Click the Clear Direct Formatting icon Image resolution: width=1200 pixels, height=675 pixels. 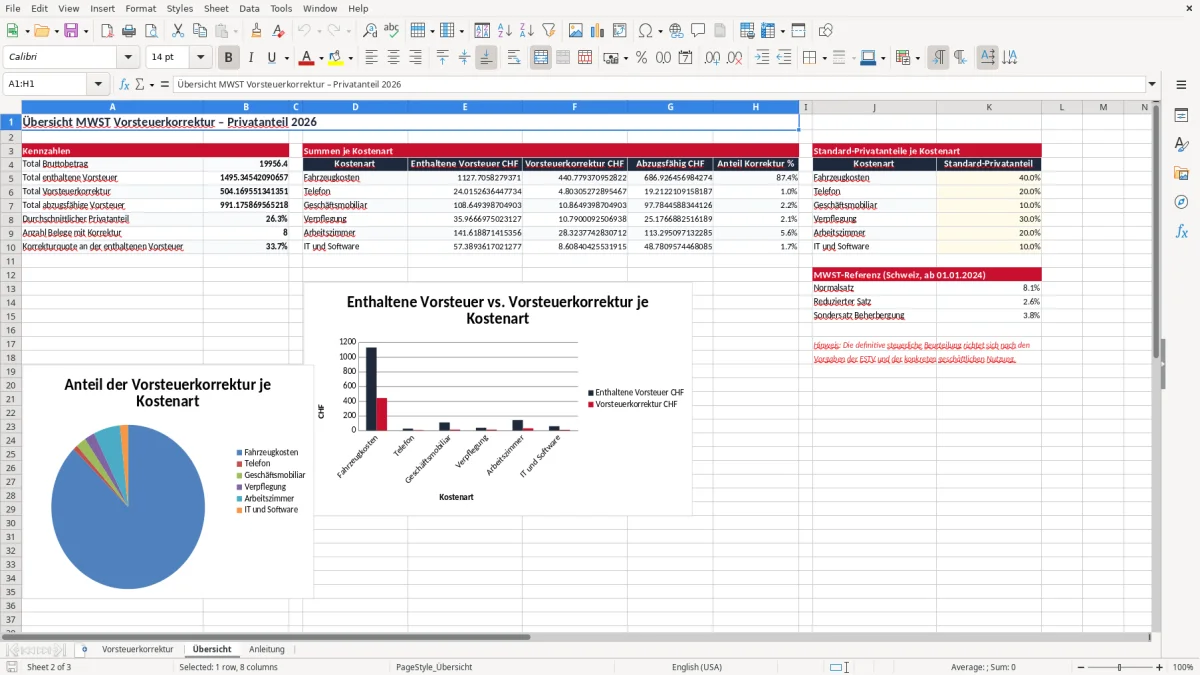(x=279, y=31)
